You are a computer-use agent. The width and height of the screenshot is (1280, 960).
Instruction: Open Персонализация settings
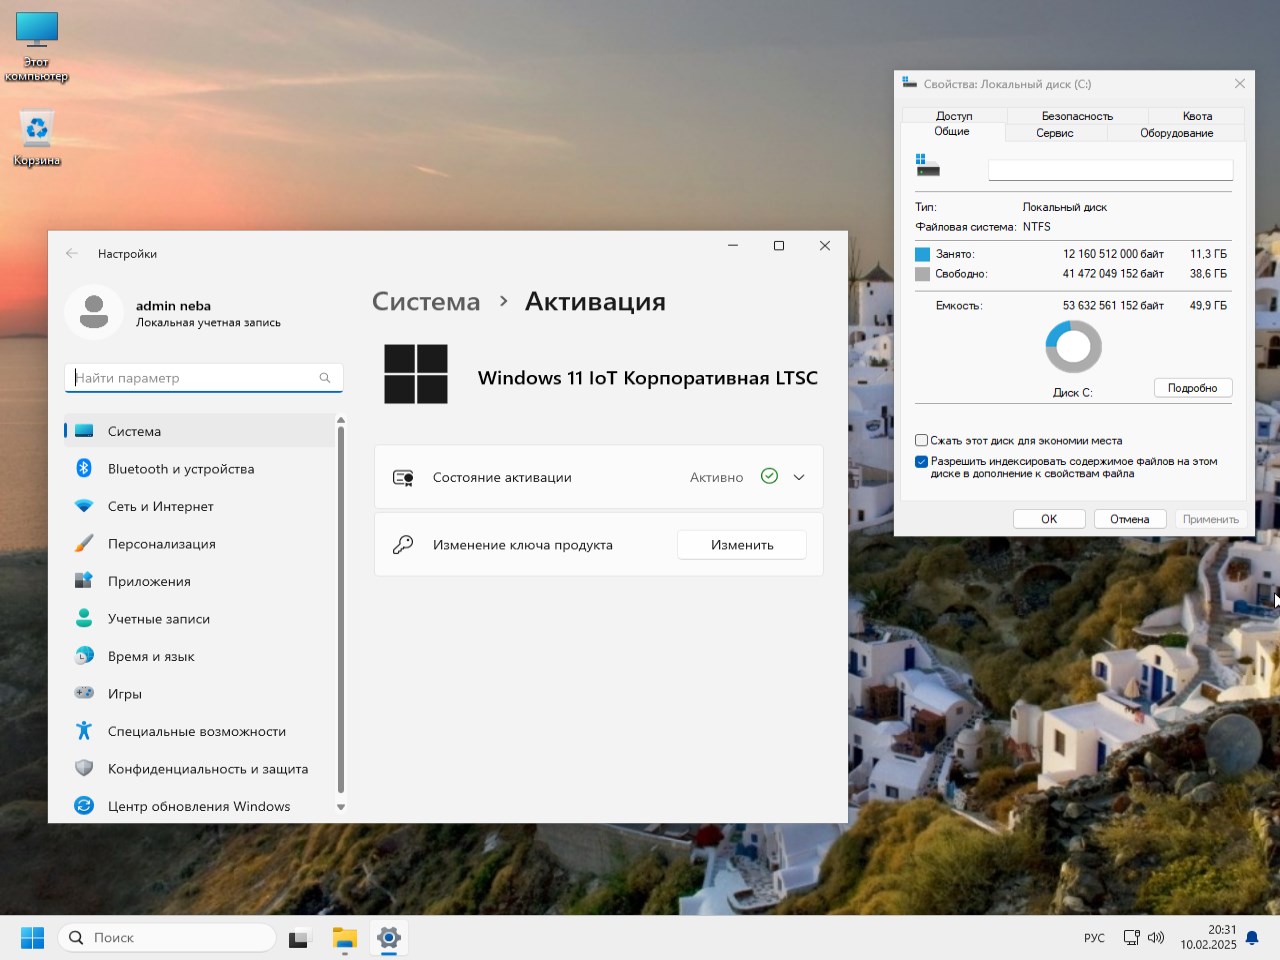(199, 544)
